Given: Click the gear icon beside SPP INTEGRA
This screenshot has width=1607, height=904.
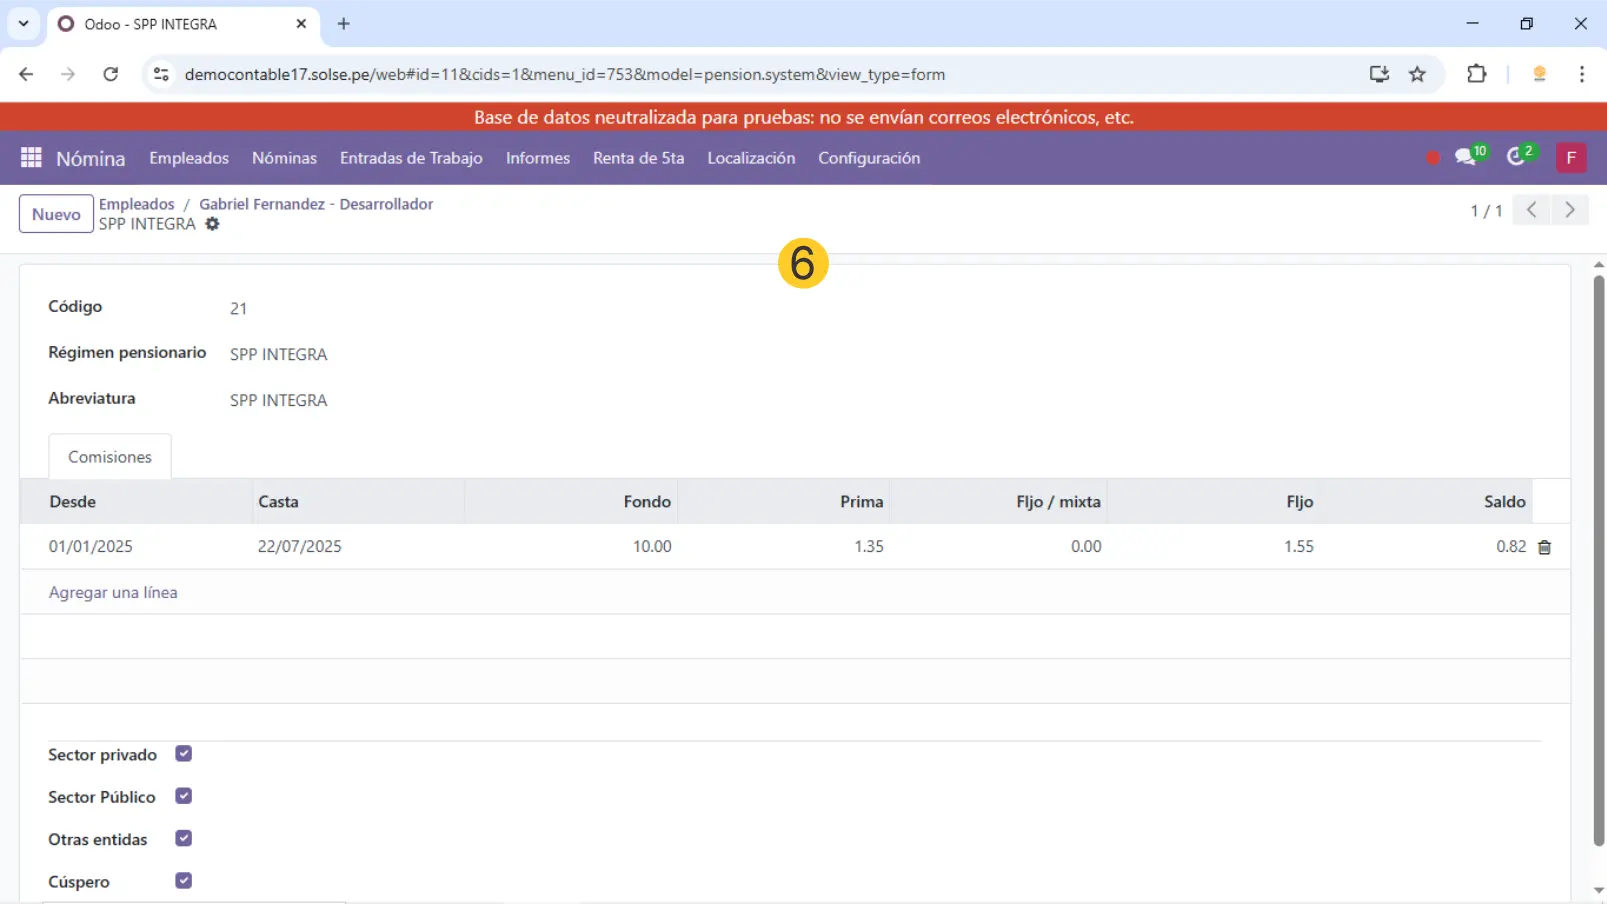Looking at the screenshot, I should (x=212, y=224).
